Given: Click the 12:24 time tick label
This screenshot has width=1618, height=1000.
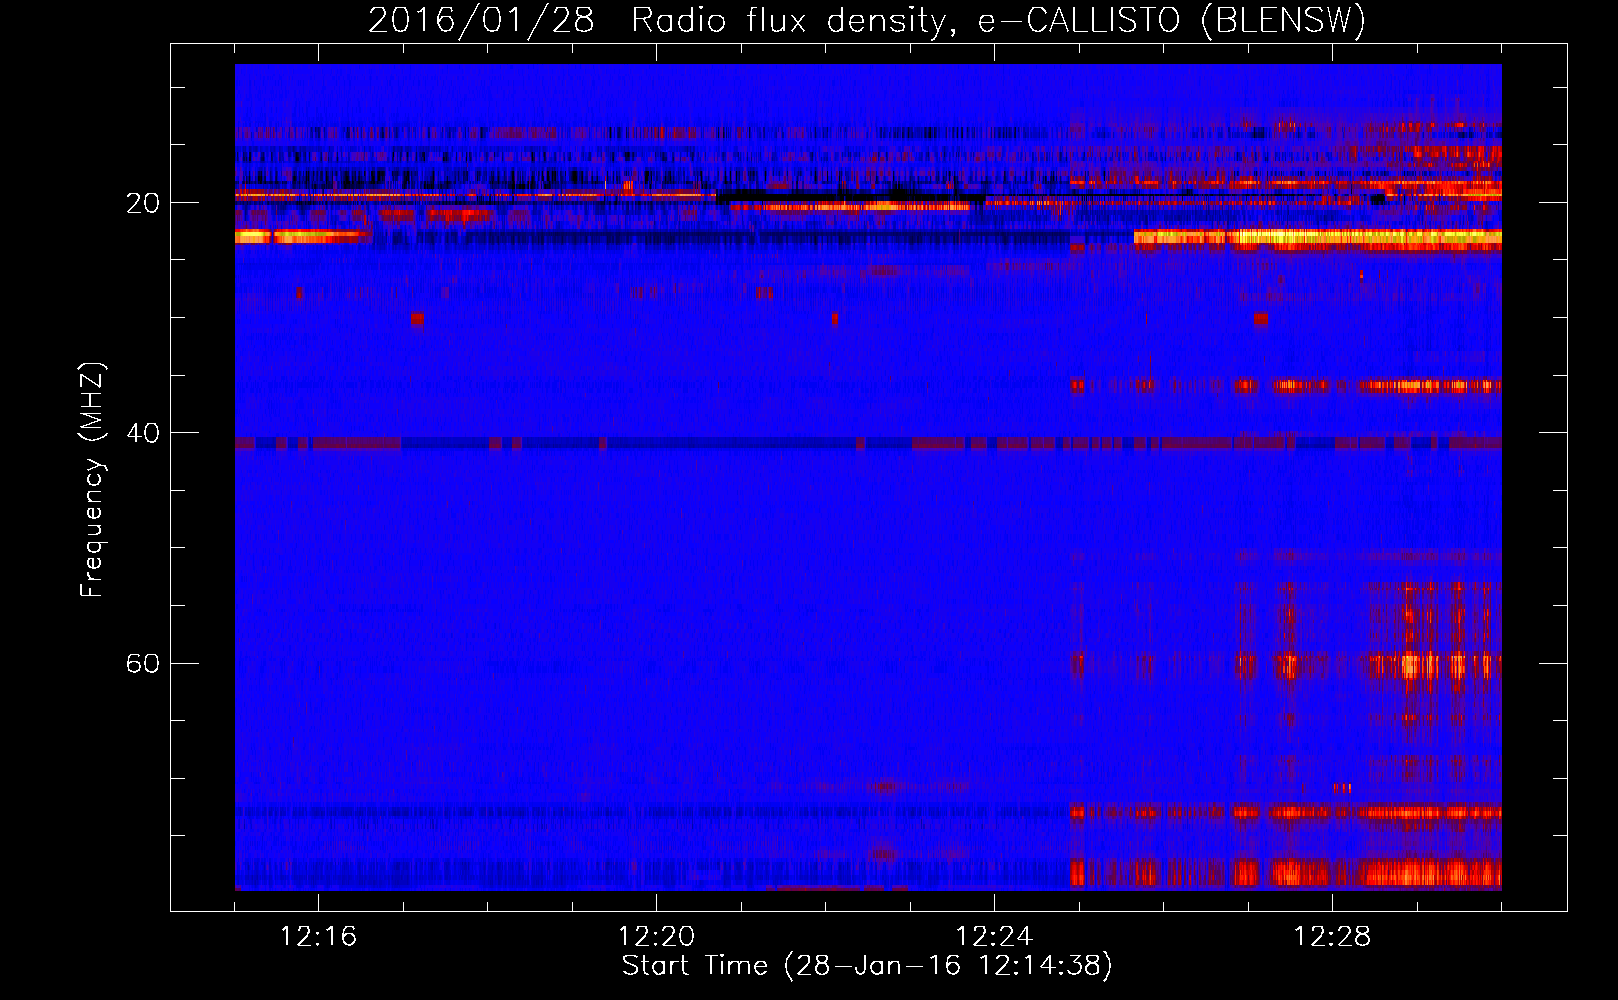Looking at the screenshot, I should tap(994, 937).
